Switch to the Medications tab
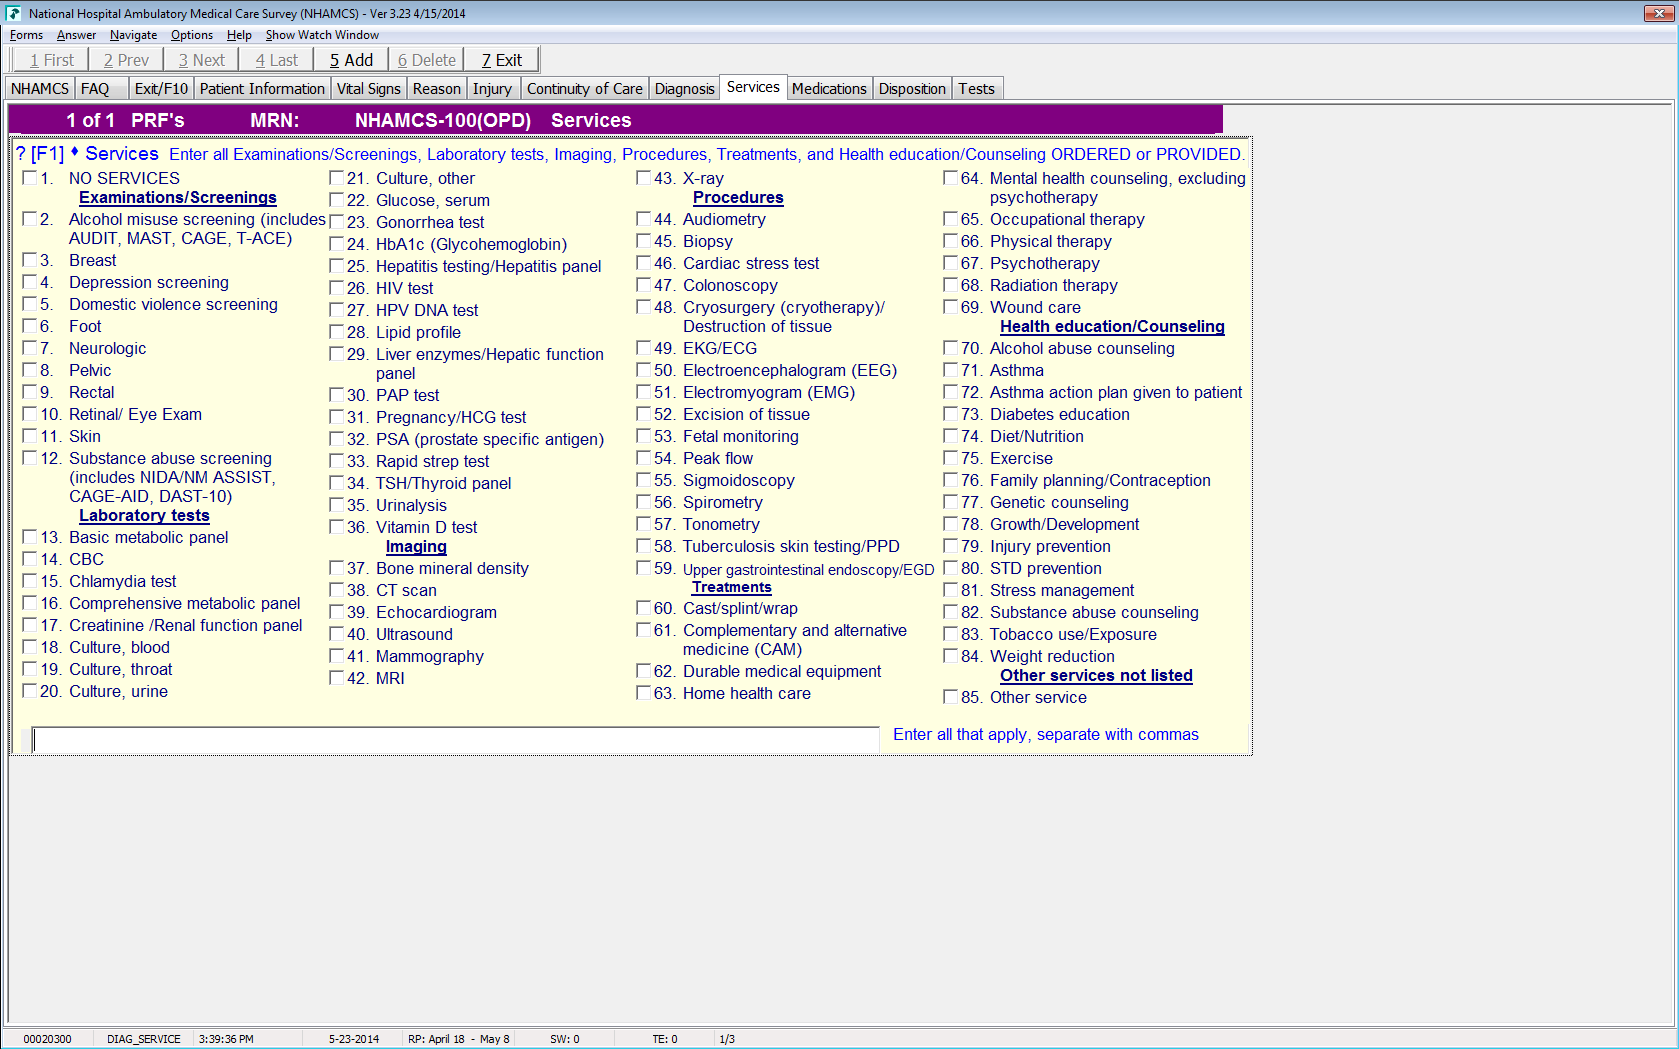 click(828, 89)
